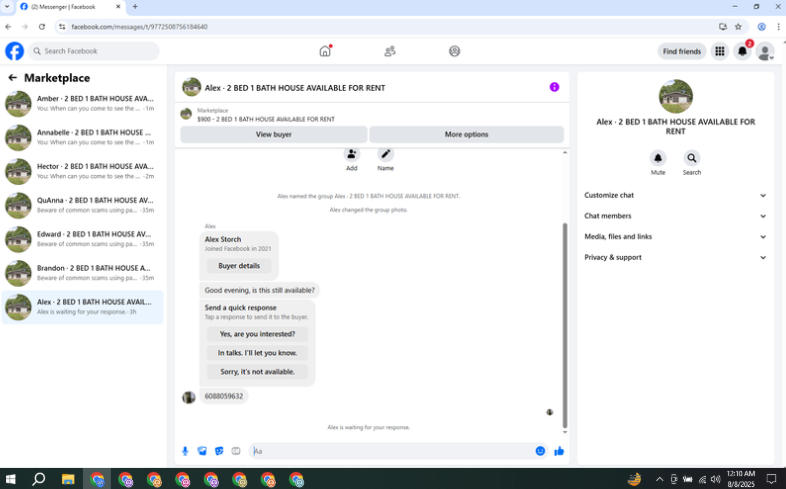Click the GIF icon in composer
The width and height of the screenshot is (786, 489).
coord(236,451)
